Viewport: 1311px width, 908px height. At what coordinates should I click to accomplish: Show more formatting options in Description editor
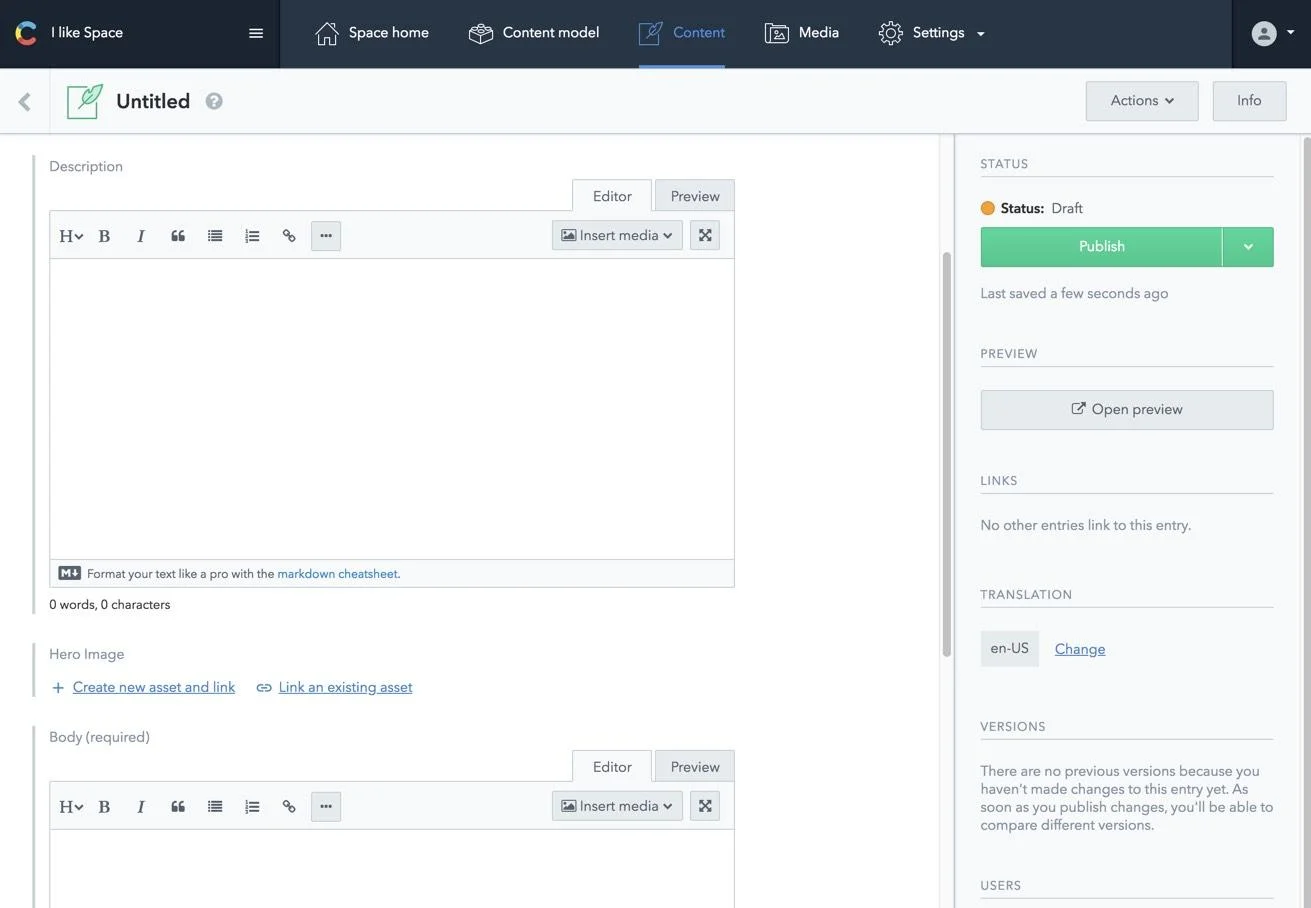326,236
